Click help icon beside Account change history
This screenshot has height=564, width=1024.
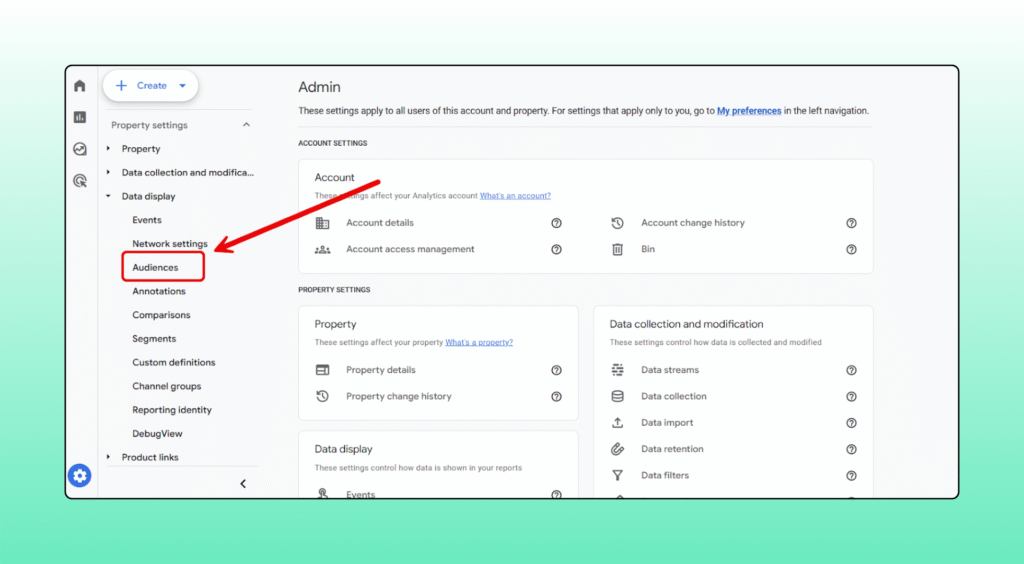tap(851, 223)
